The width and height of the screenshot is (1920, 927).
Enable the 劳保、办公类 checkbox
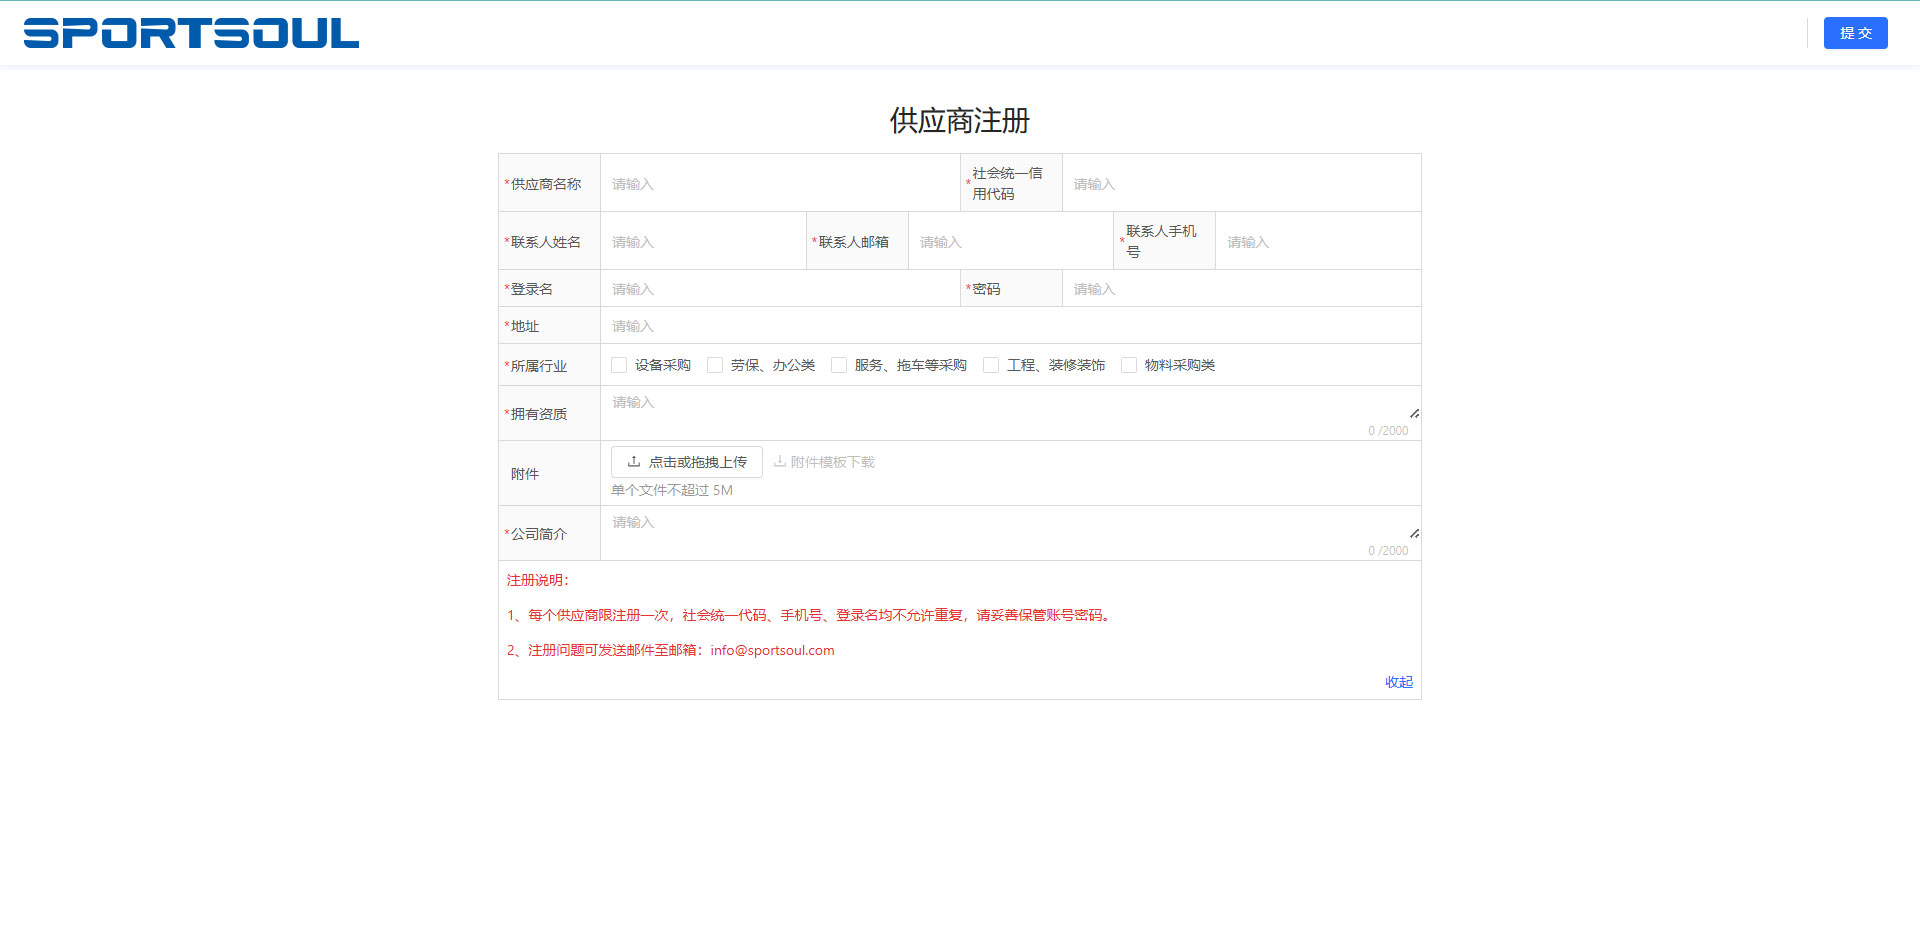click(714, 365)
